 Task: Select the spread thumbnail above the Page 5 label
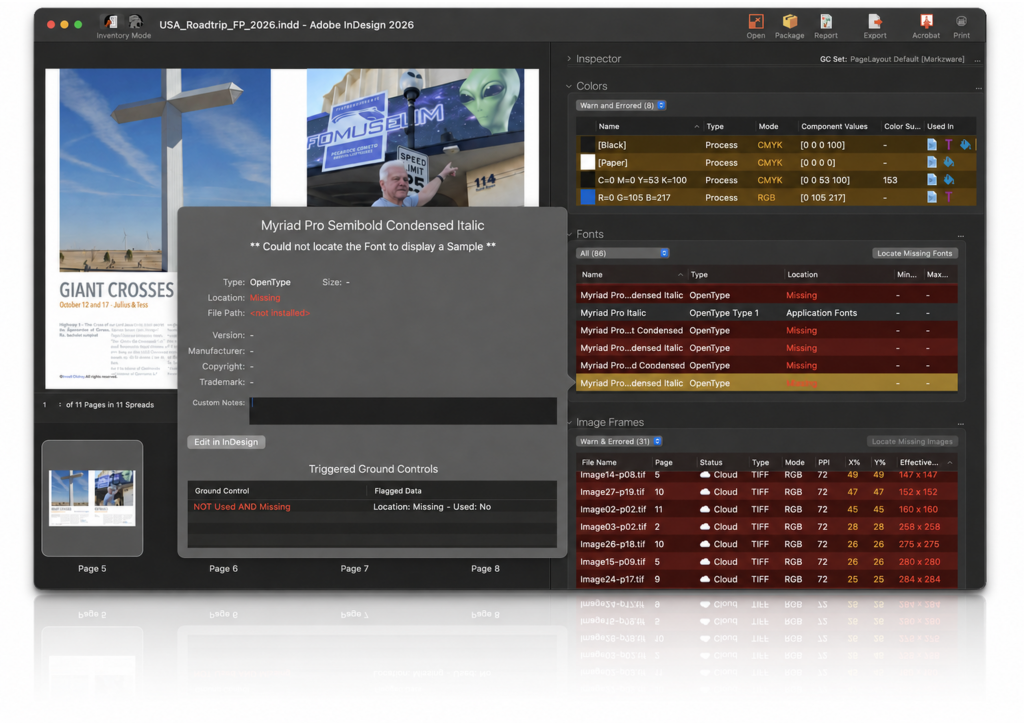(x=92, y=498)
